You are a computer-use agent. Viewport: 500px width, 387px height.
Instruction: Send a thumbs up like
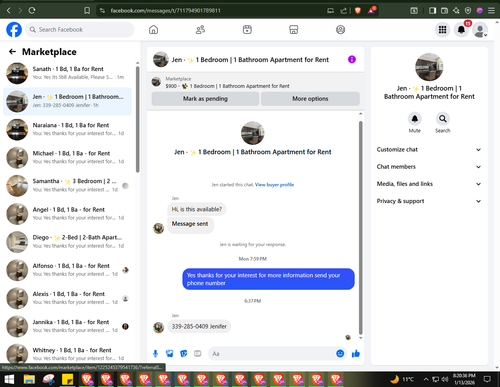[x=356, y=353]
